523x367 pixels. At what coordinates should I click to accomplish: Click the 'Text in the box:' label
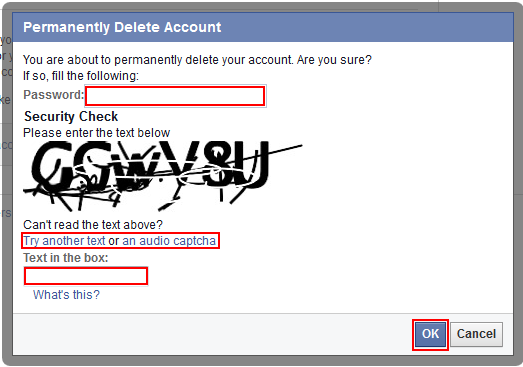(x=66, y=258)
